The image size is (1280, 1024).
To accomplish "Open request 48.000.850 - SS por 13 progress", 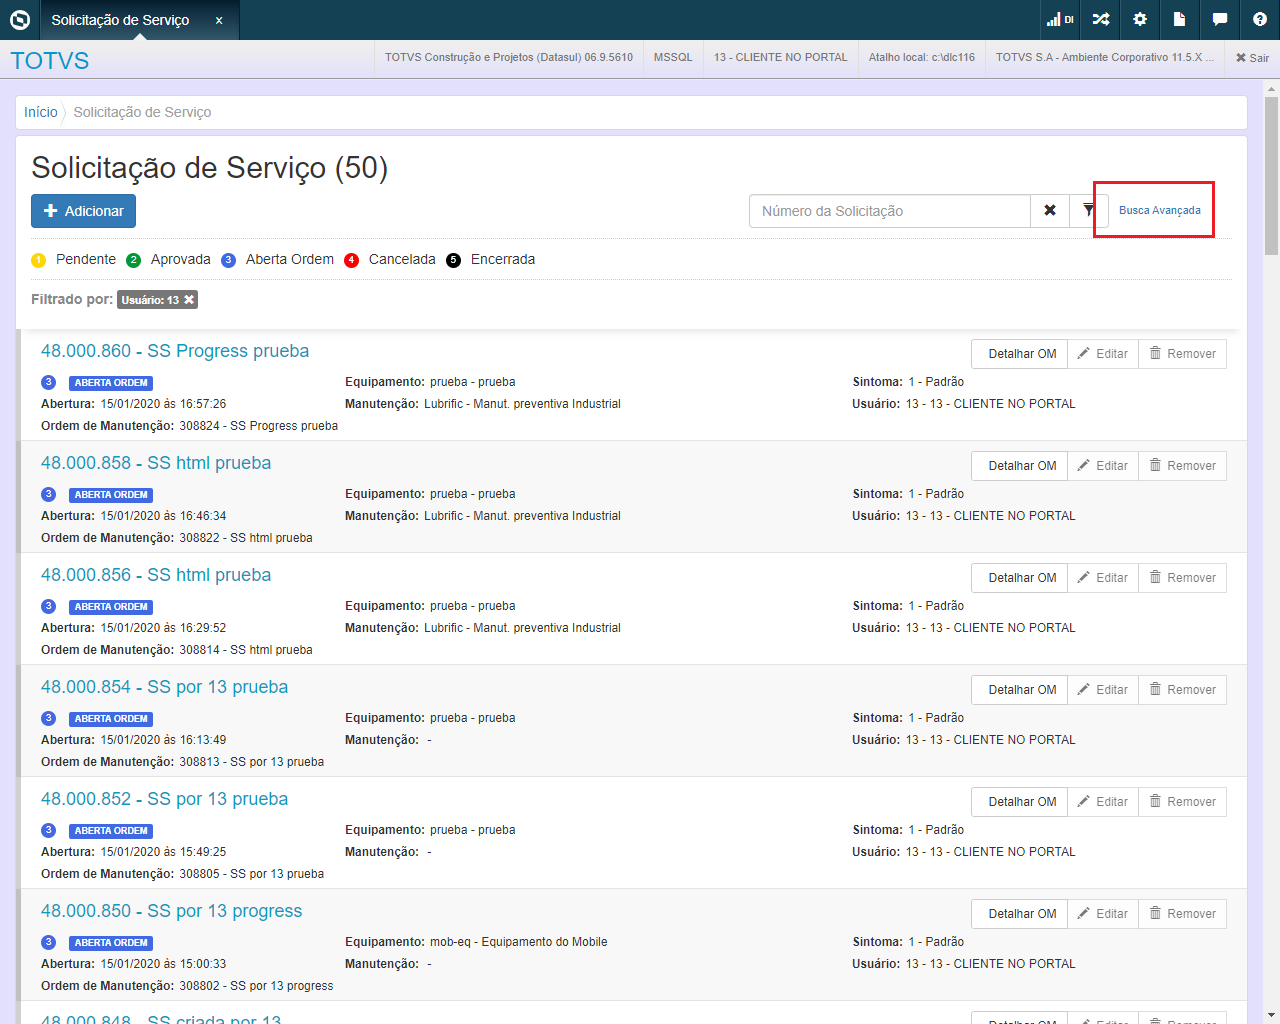I will tap(172, 911).
